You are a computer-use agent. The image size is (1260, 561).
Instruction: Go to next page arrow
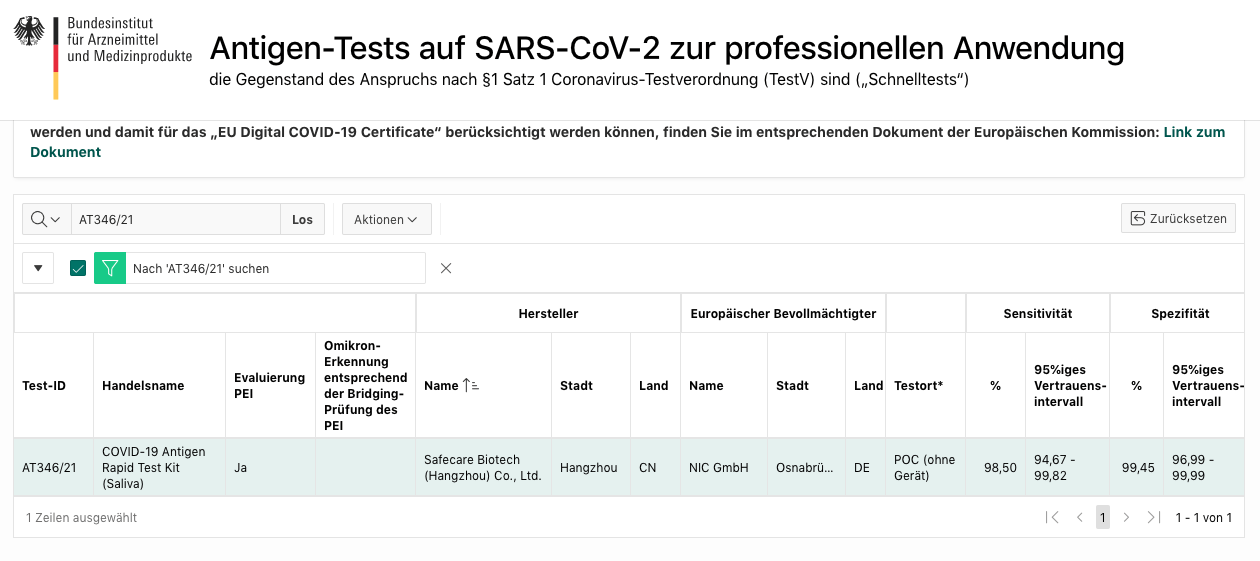[x=1126, y=517]
